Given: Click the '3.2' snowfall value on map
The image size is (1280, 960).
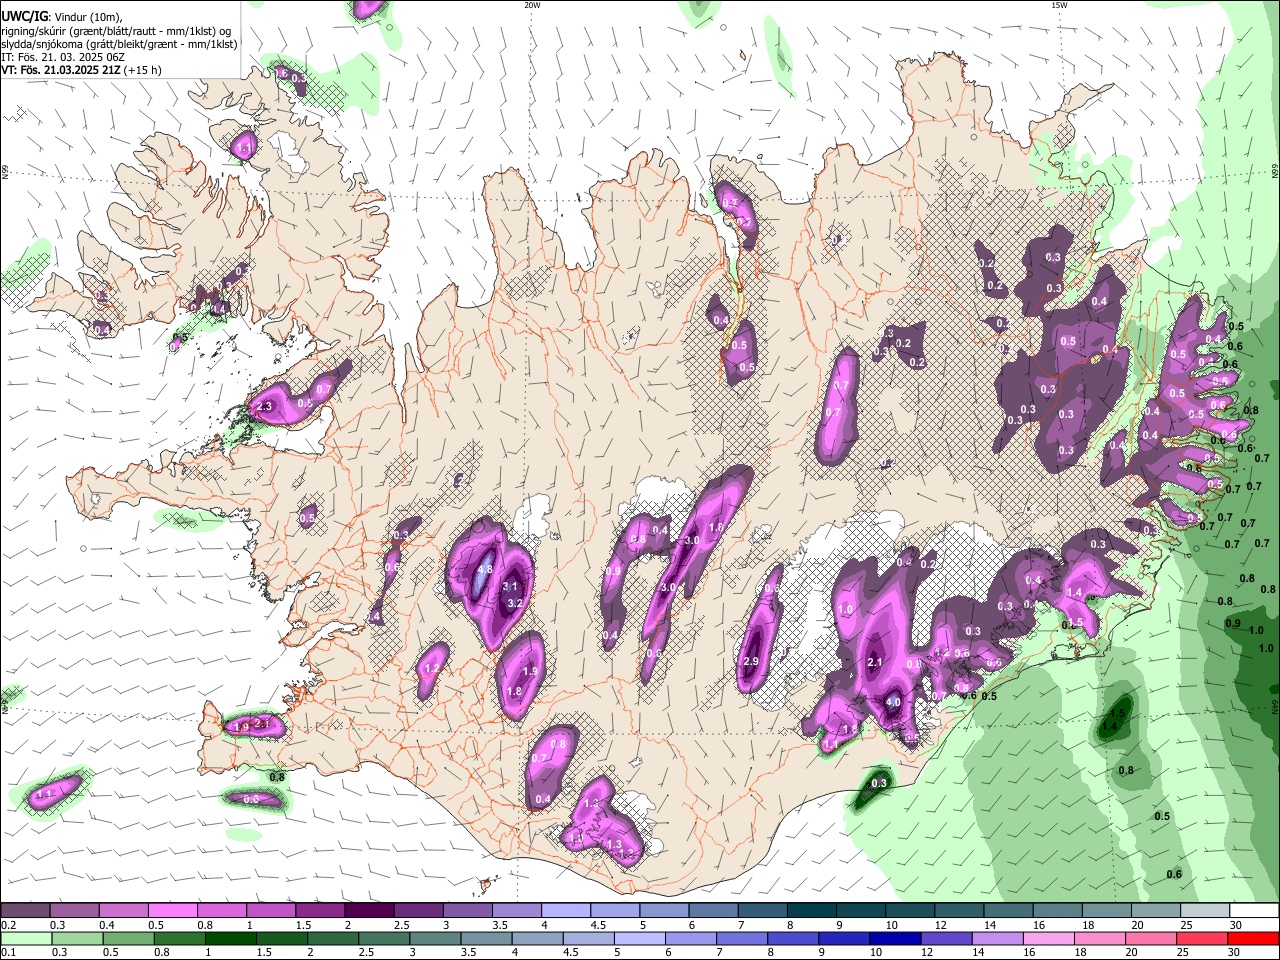Looking at the screenshot, I should click(516, 603).
